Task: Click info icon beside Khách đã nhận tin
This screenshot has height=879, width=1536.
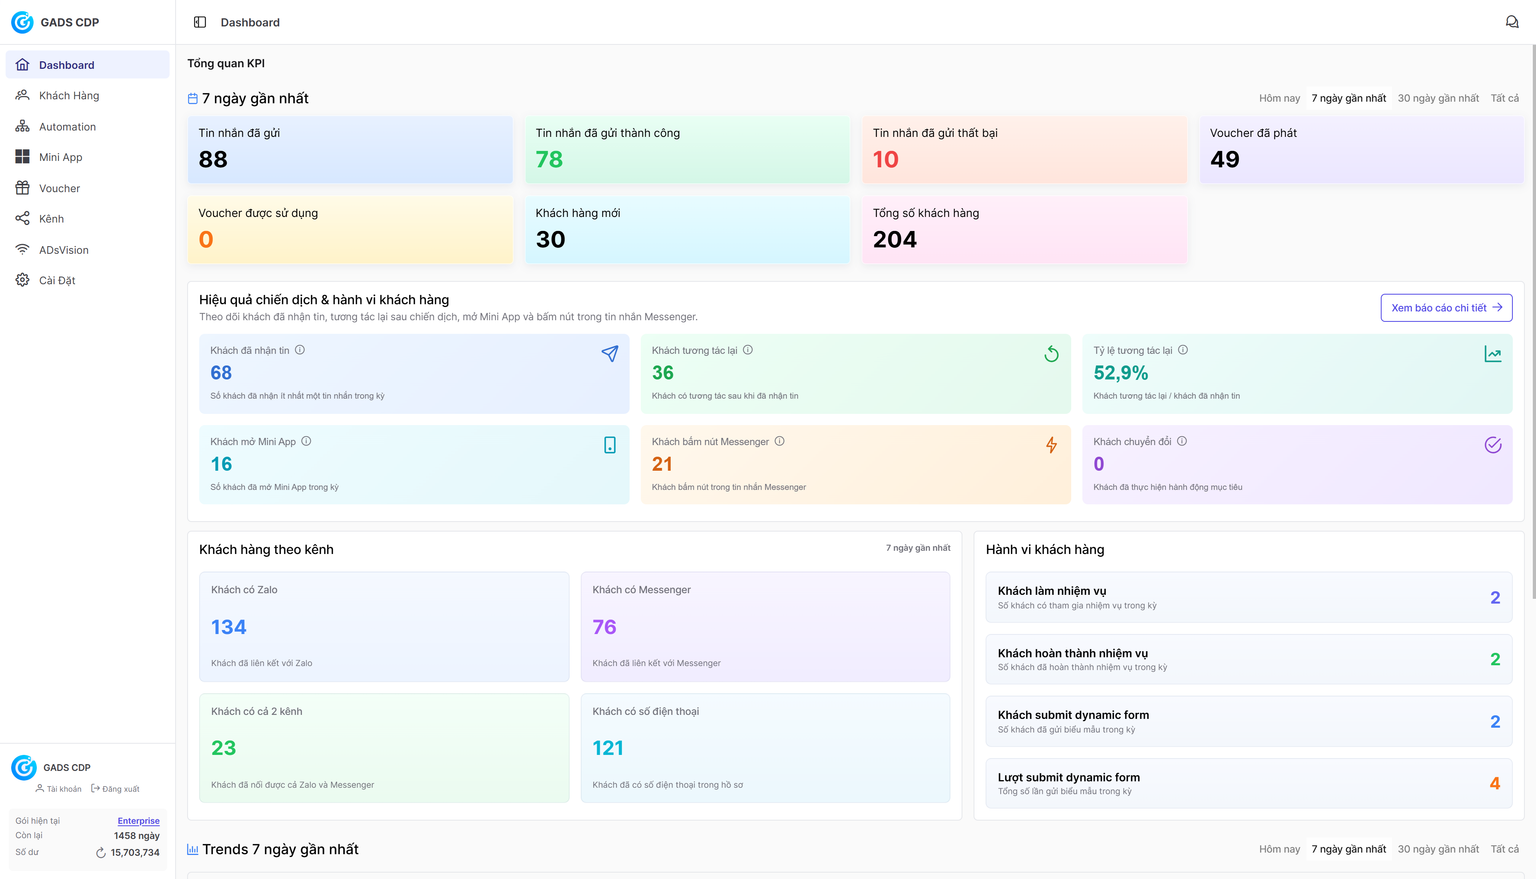Action: click(x=300, y=350)
